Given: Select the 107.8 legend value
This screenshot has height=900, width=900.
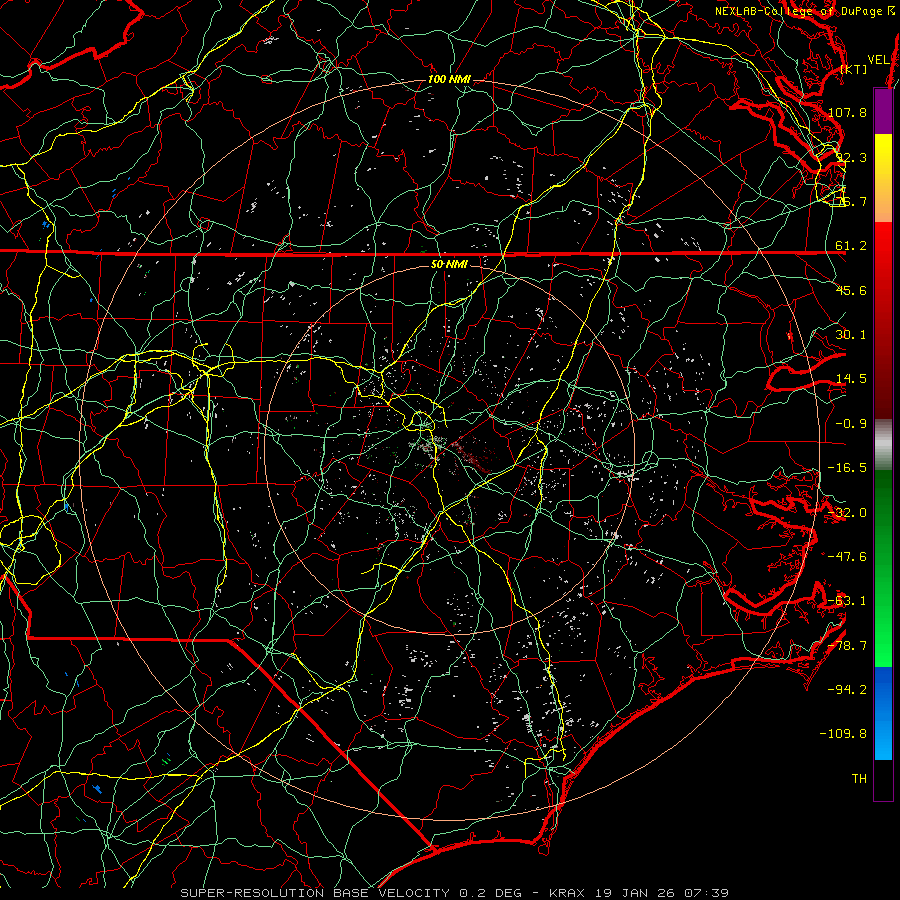Looking at the screenshot, I should [x=848, y=112].
